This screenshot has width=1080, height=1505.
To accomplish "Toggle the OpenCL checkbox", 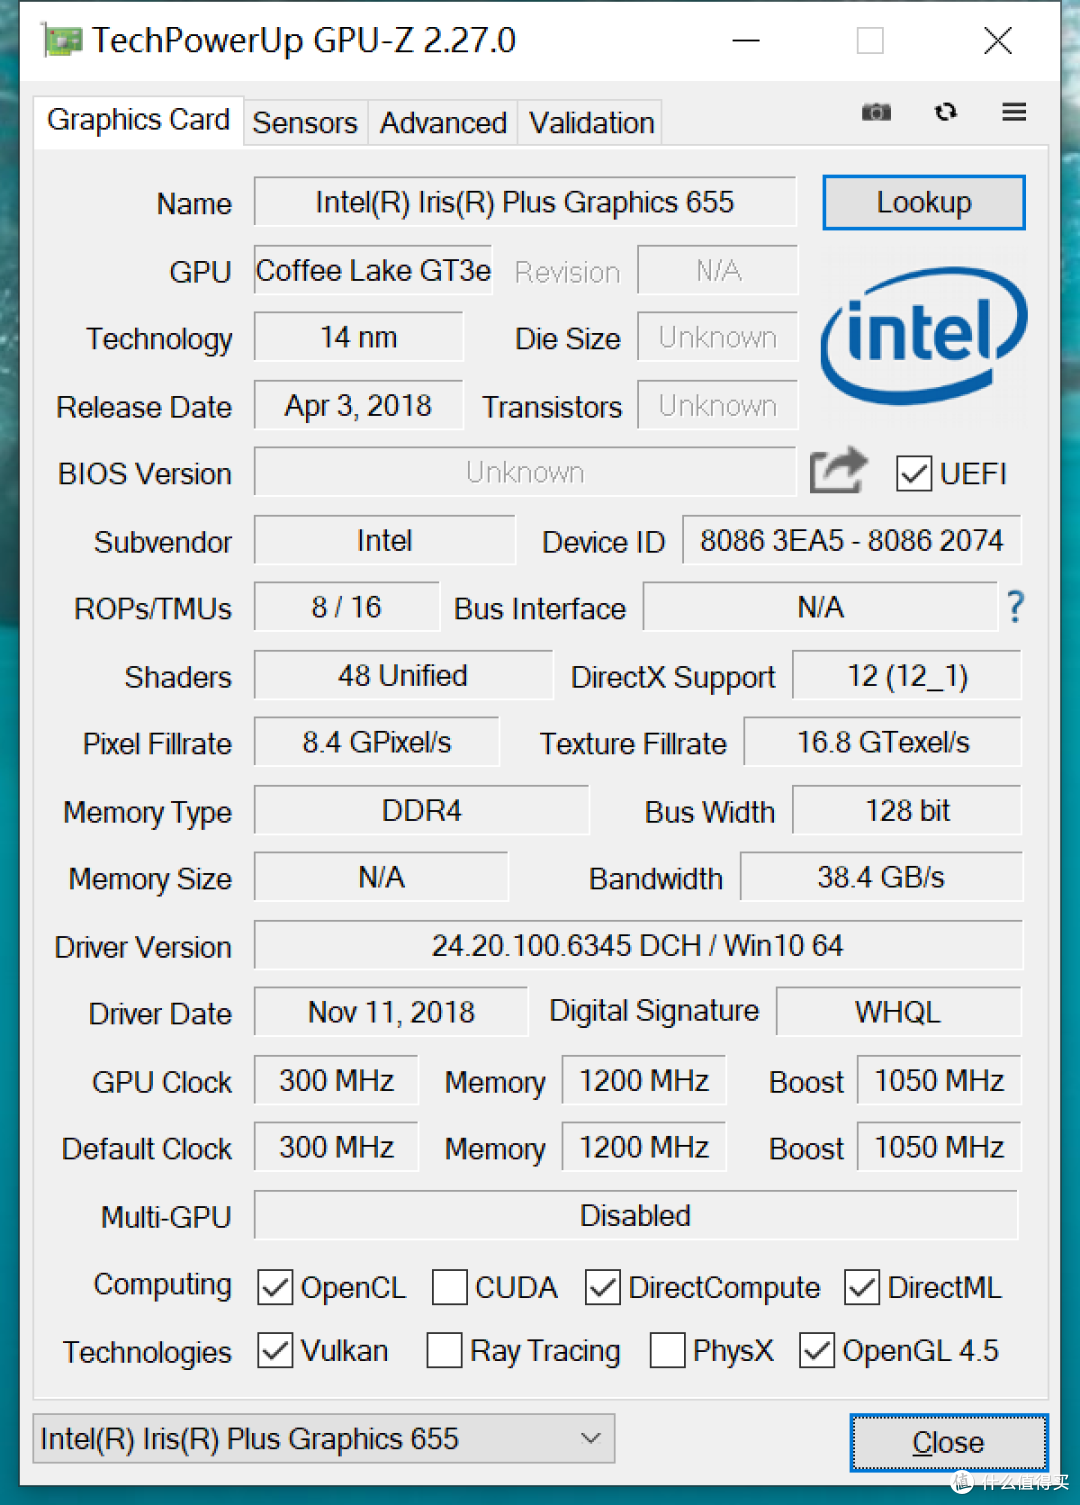I will tap(275, 1287).
